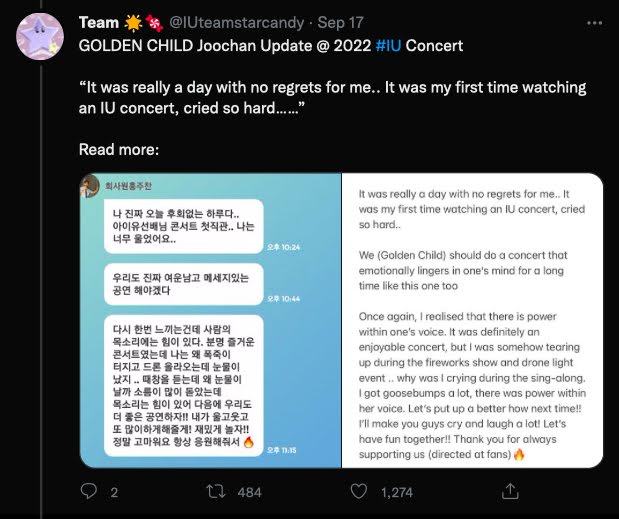Click the last long Korean chat bubble
This screenshot has height=519, width=619.
[184, 386]
